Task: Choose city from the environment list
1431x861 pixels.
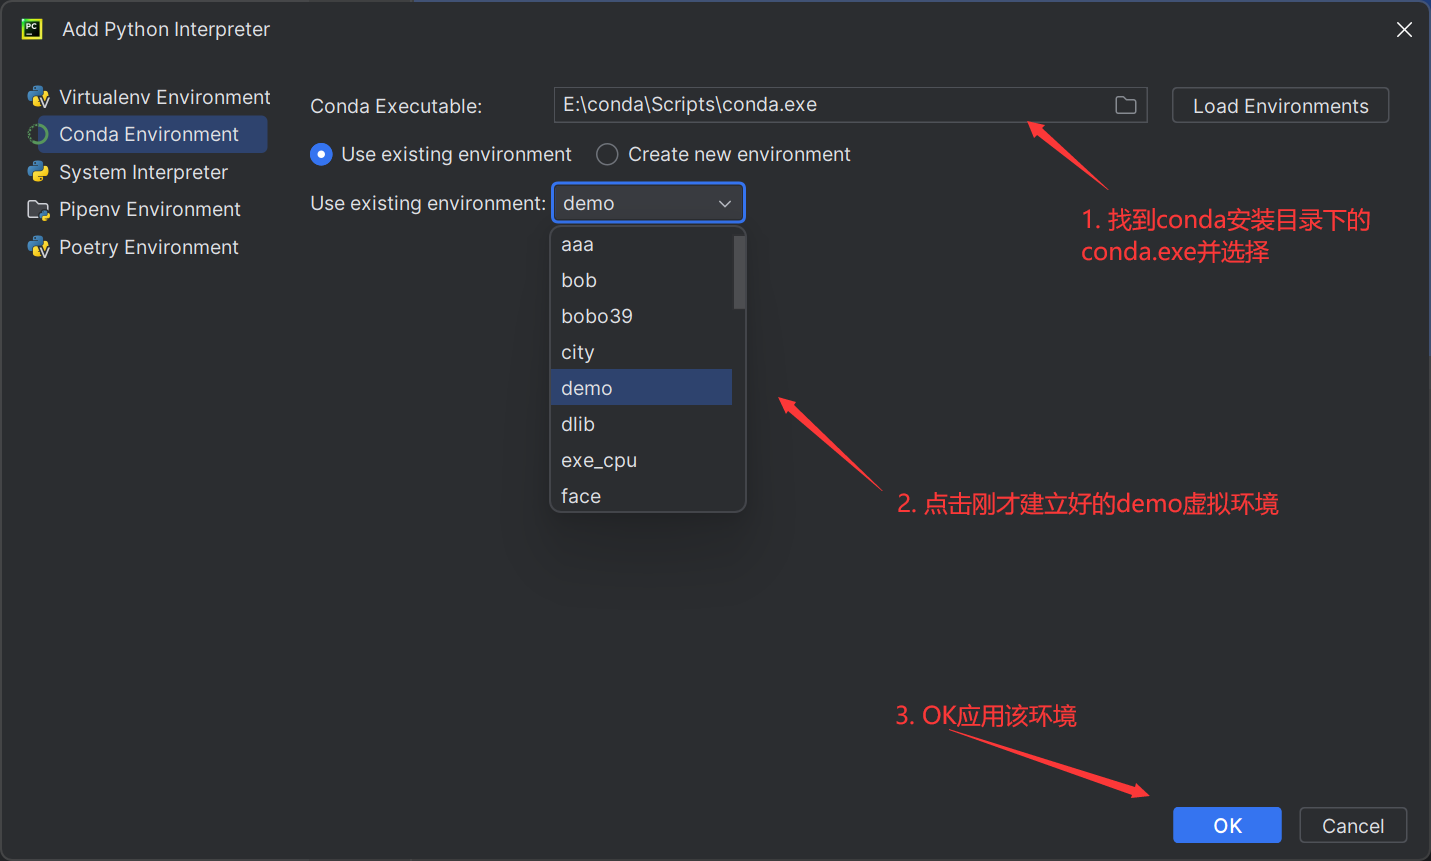Action: [x=641, y=352]
